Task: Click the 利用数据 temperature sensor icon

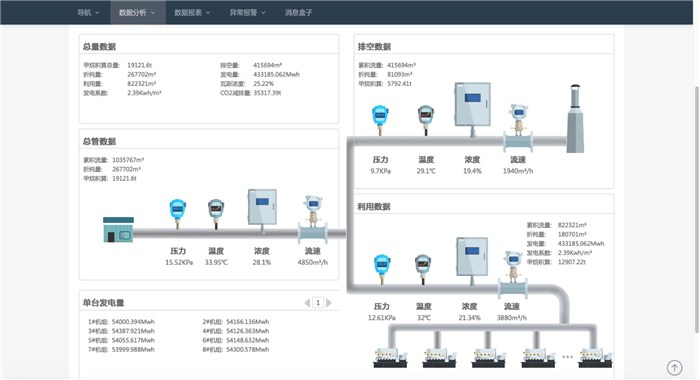Action: [423, 269]
